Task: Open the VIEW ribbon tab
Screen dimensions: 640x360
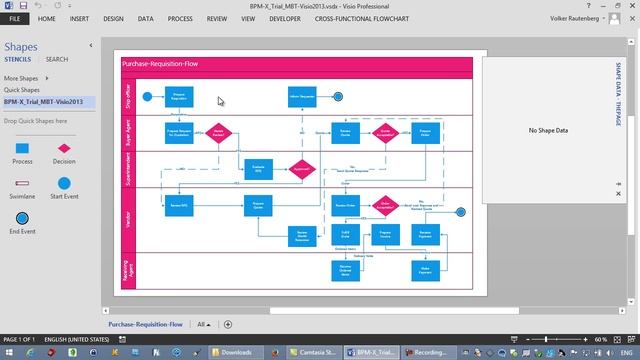Action: [248, 19]
